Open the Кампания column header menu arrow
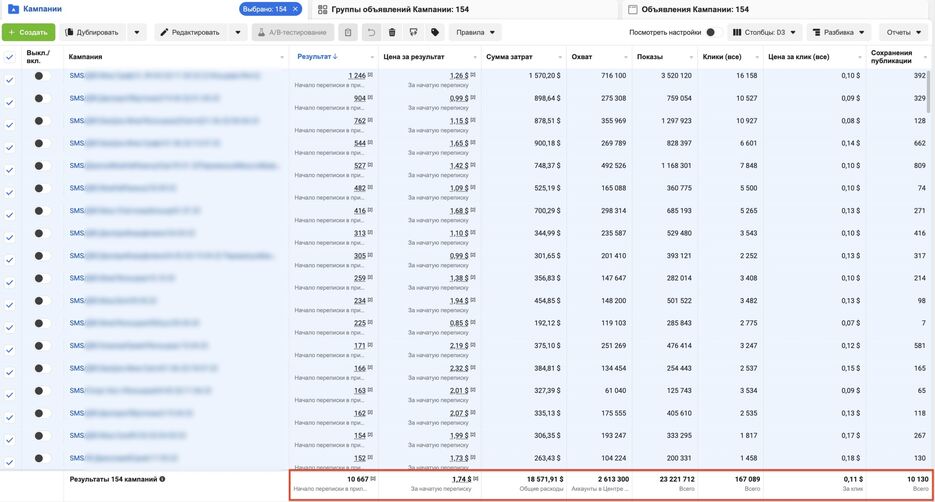This screenshot has height=502, width=935. [281, 58]
